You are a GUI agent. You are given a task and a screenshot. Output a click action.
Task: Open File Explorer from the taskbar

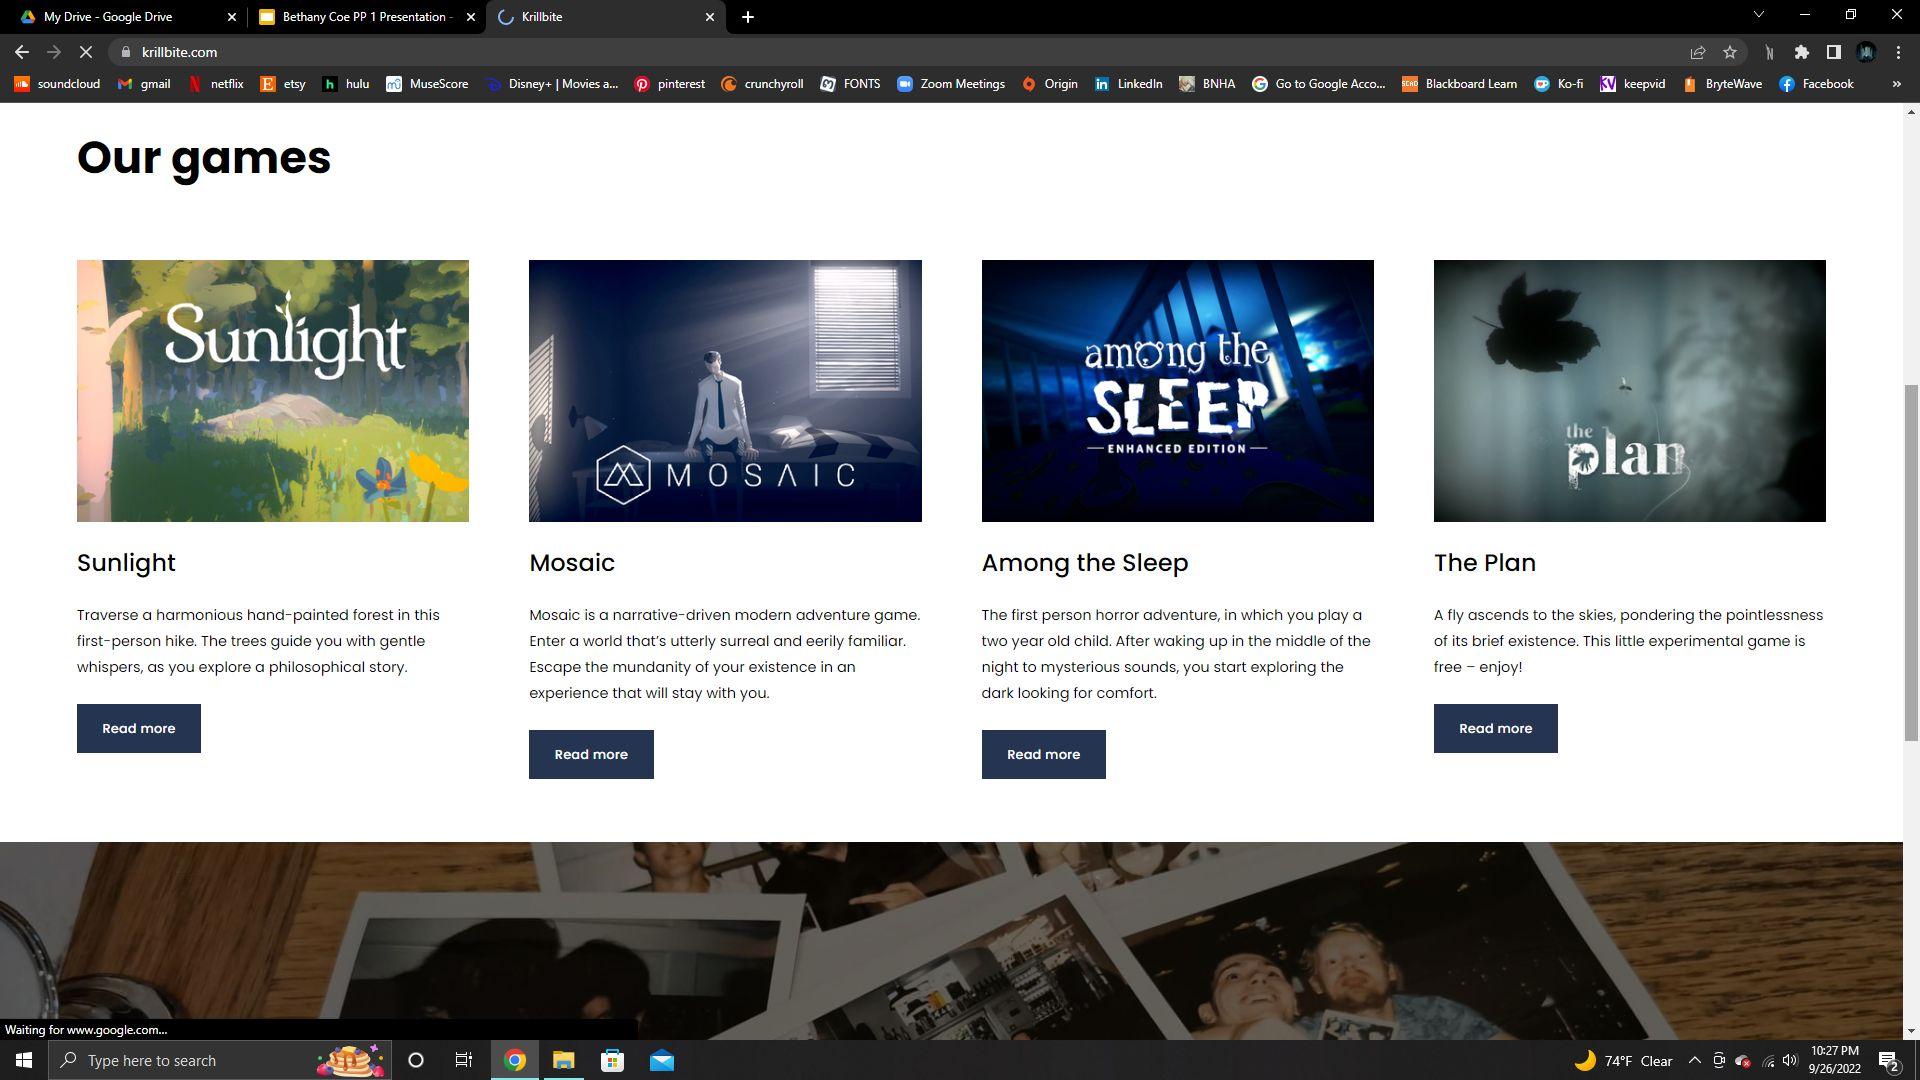(563, 1060)
